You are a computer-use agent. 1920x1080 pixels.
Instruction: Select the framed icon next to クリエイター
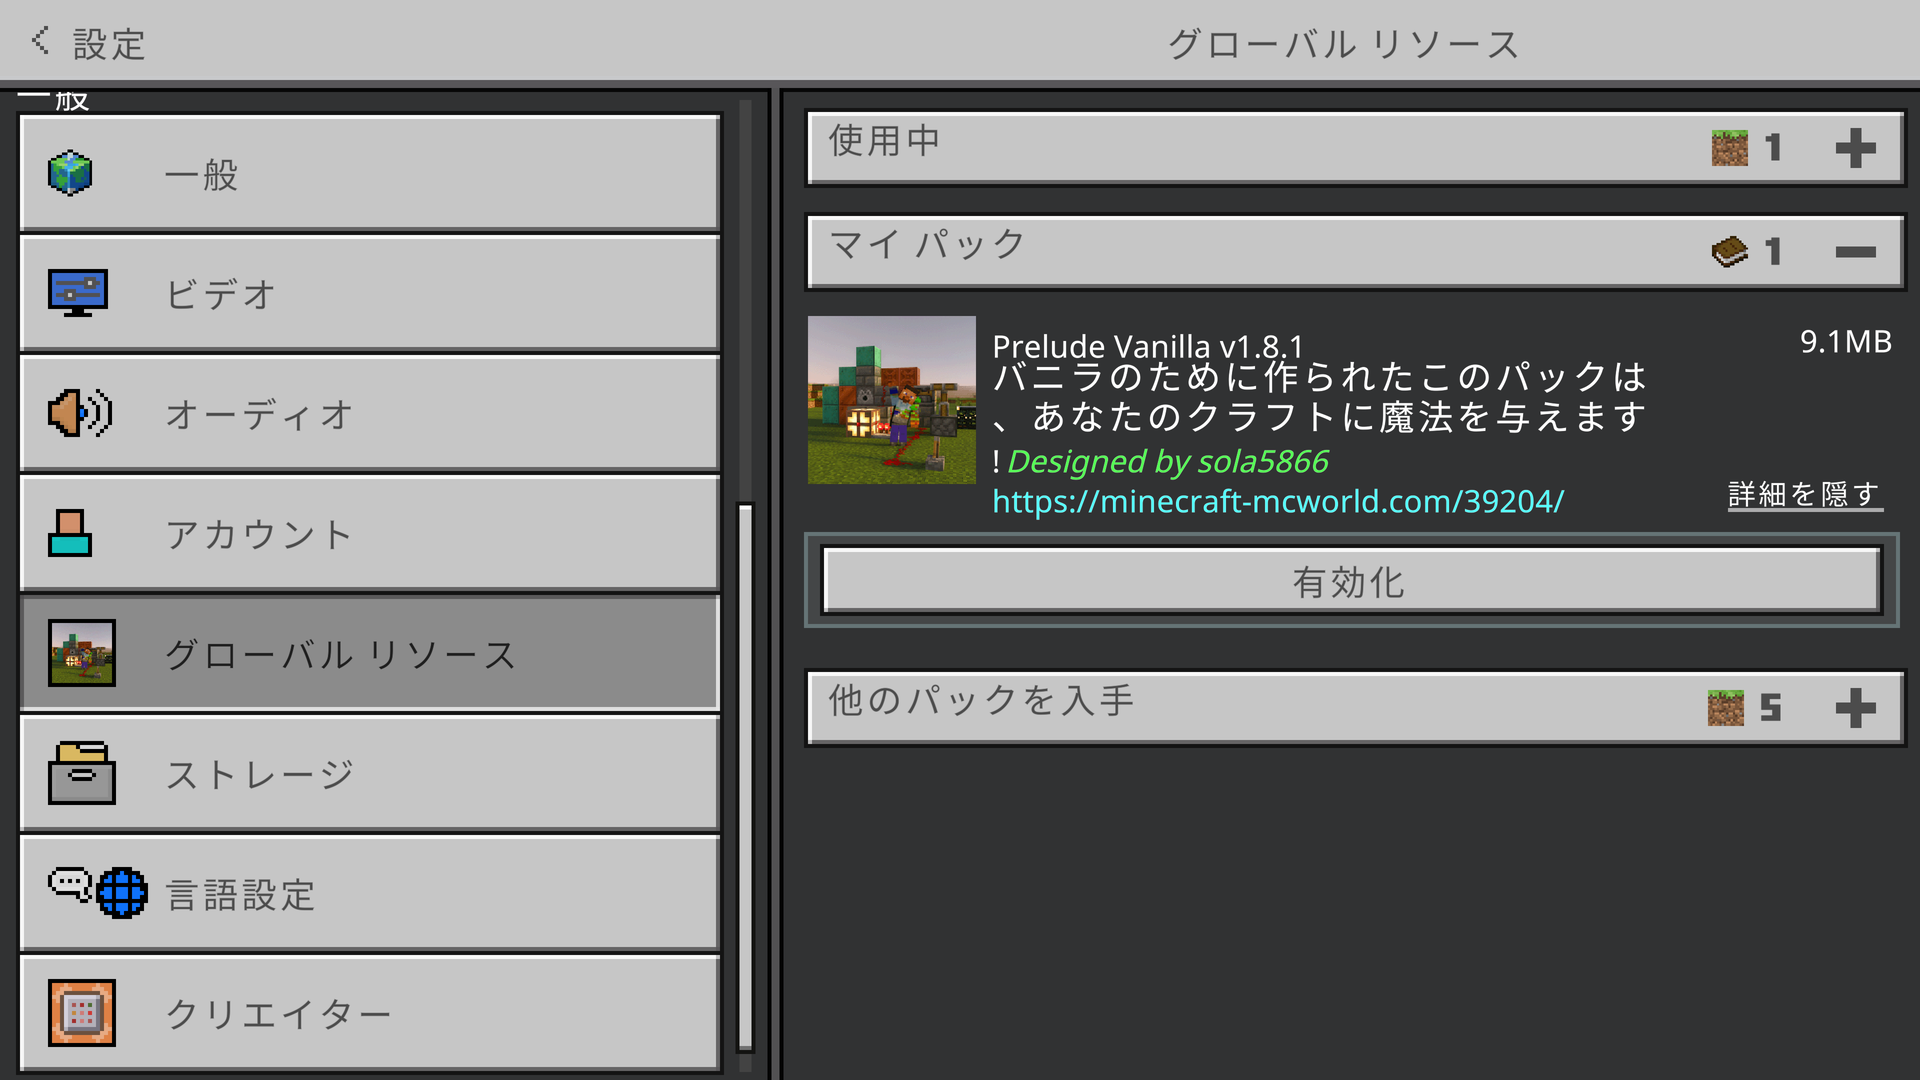(84, 1012)
